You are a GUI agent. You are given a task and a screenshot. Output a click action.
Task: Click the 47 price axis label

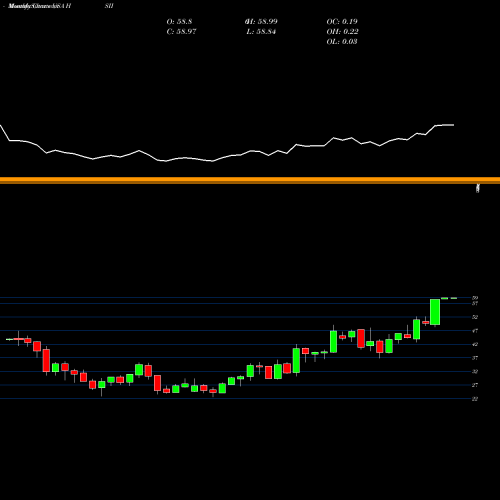(x=475, y=331)
